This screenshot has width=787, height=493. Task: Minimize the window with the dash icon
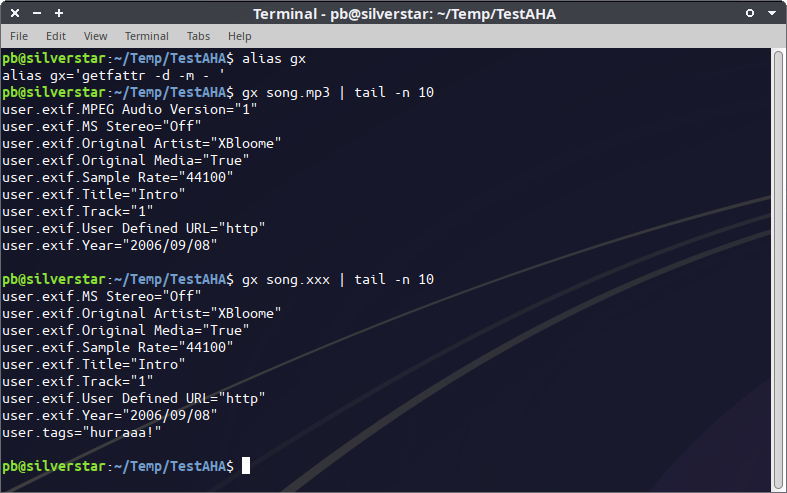36,13
